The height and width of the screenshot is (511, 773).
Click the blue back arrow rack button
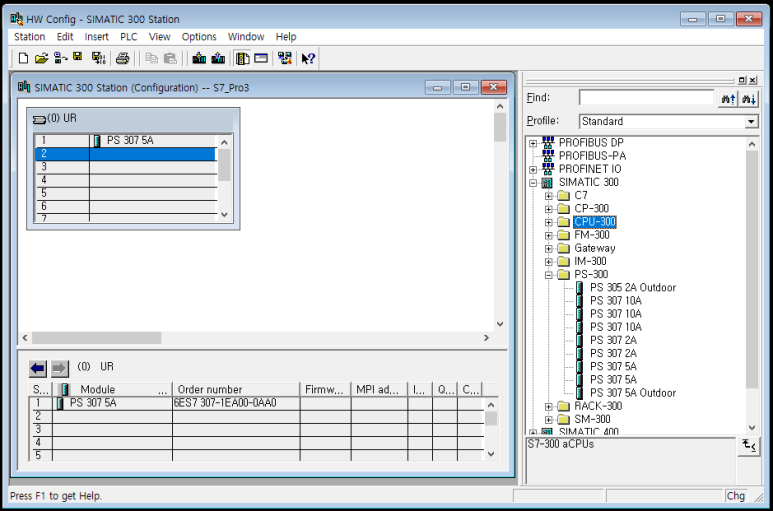pyautogui.click(x=37, y=368)
